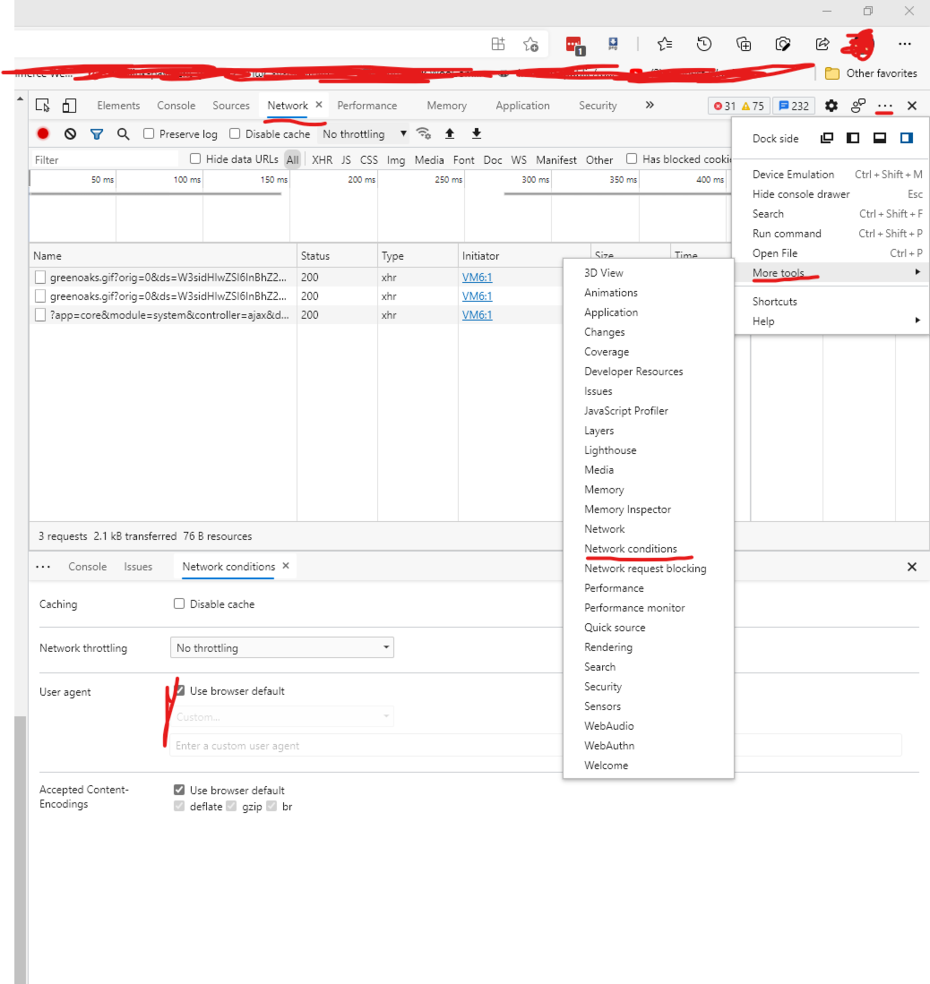Open the Network throttling dropdown in drawer
930x984 pixels.
coord(282,648)
